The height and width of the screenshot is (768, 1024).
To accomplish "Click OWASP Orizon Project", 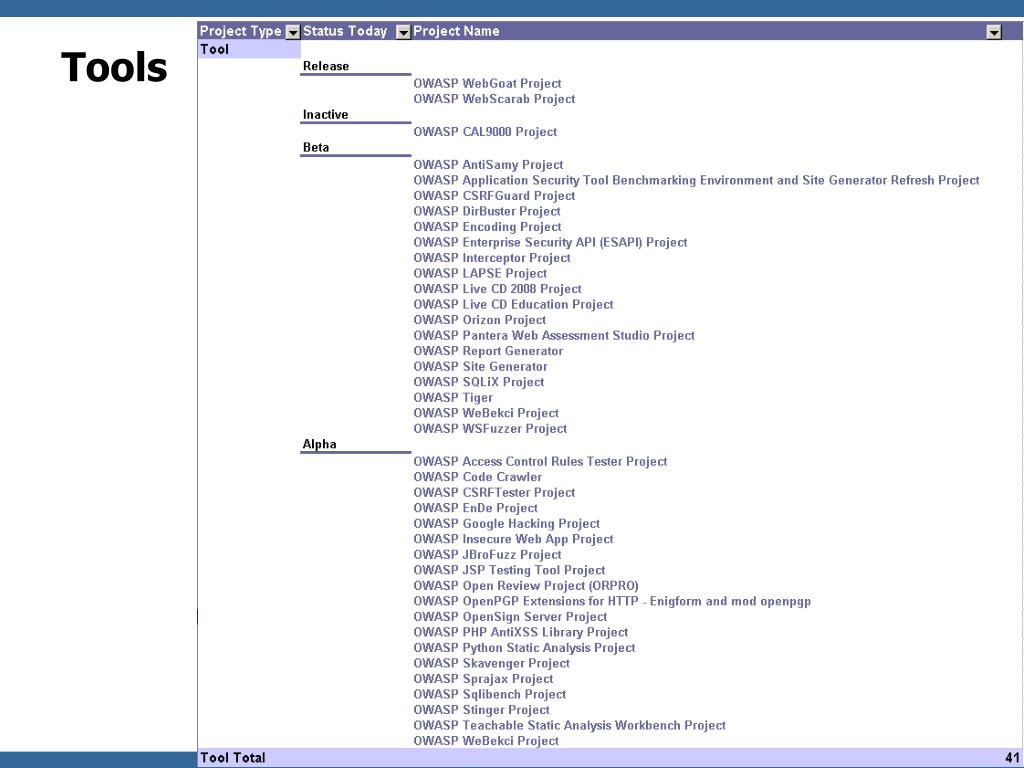I will click(x=479, y=320).
